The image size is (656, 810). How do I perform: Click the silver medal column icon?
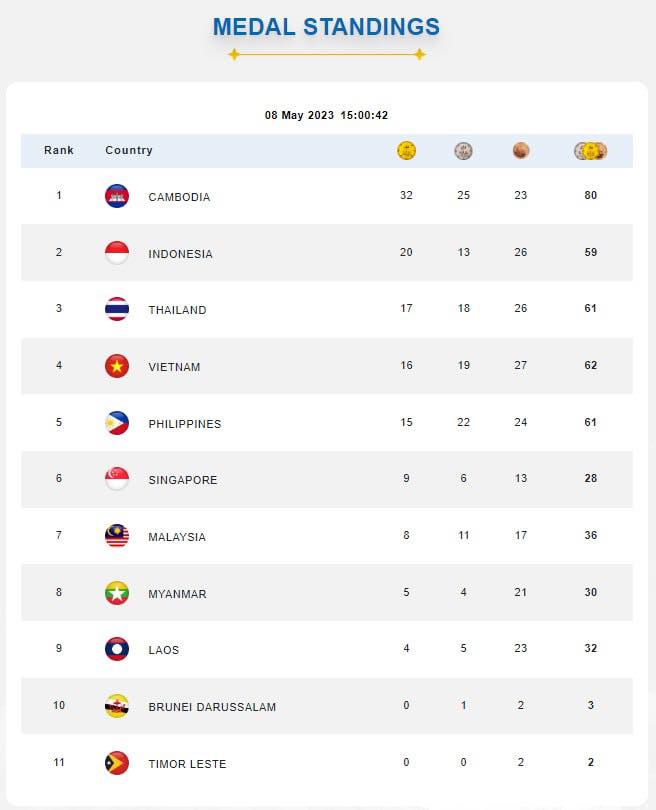point(463,151)
